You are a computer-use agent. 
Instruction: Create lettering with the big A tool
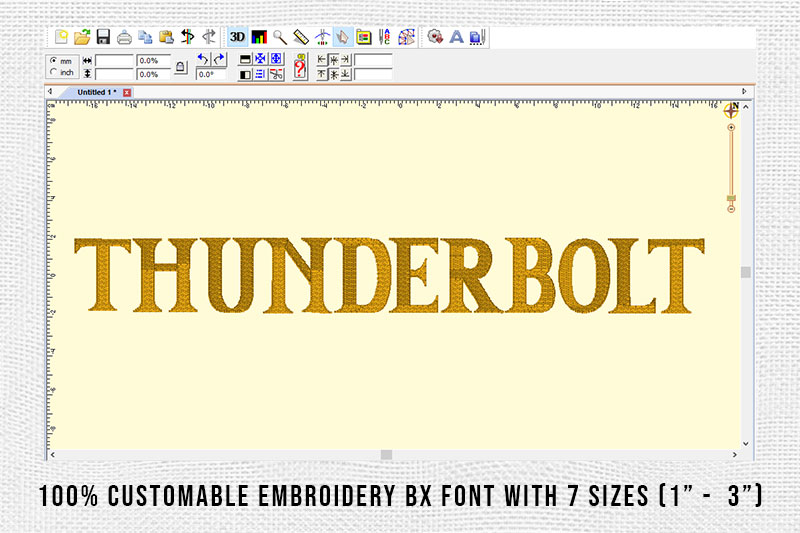coord(456,37)
